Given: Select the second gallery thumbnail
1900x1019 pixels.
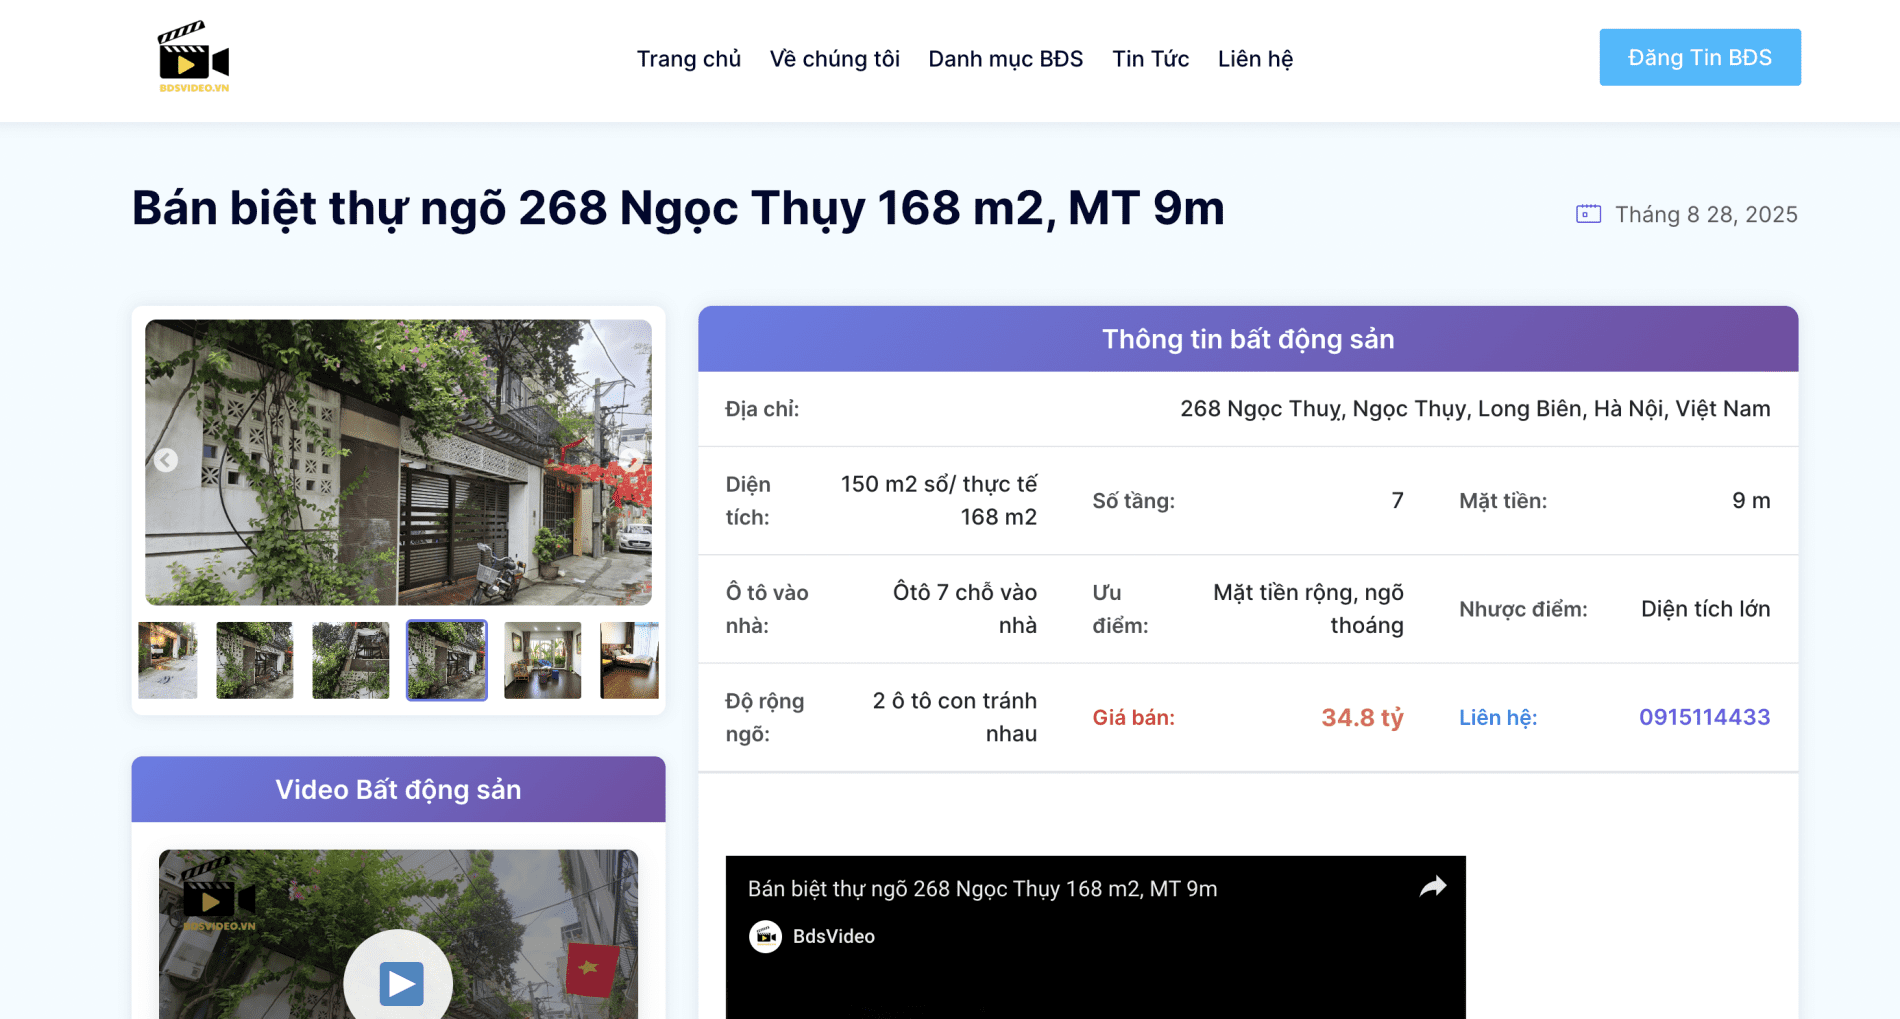Looking at the screenshot, I should [255, 660].
